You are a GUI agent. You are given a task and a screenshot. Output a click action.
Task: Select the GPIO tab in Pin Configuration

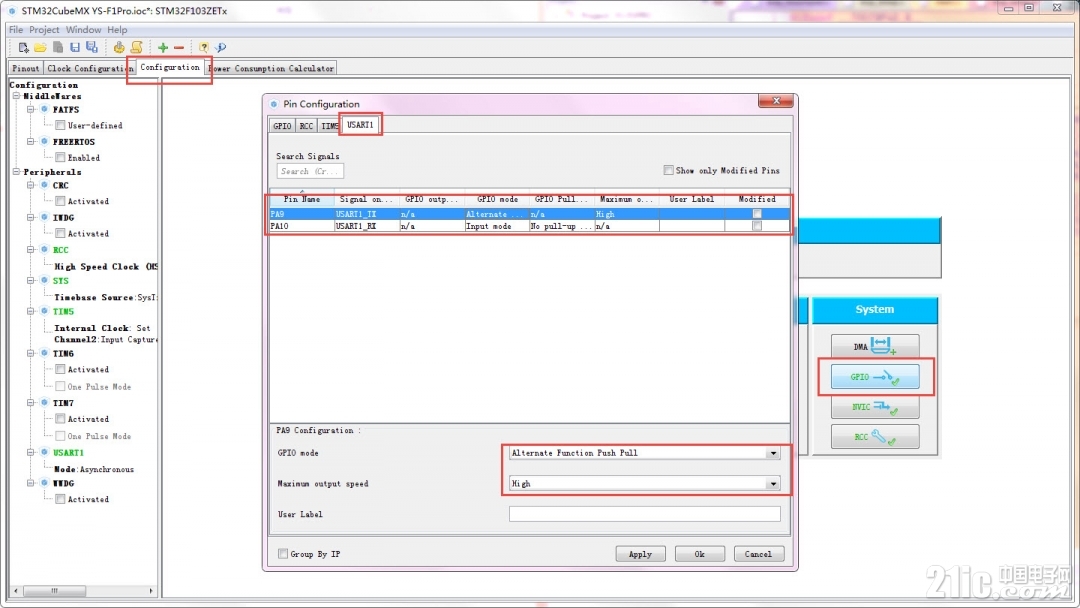pyautogui.click(x=282, y=126)
